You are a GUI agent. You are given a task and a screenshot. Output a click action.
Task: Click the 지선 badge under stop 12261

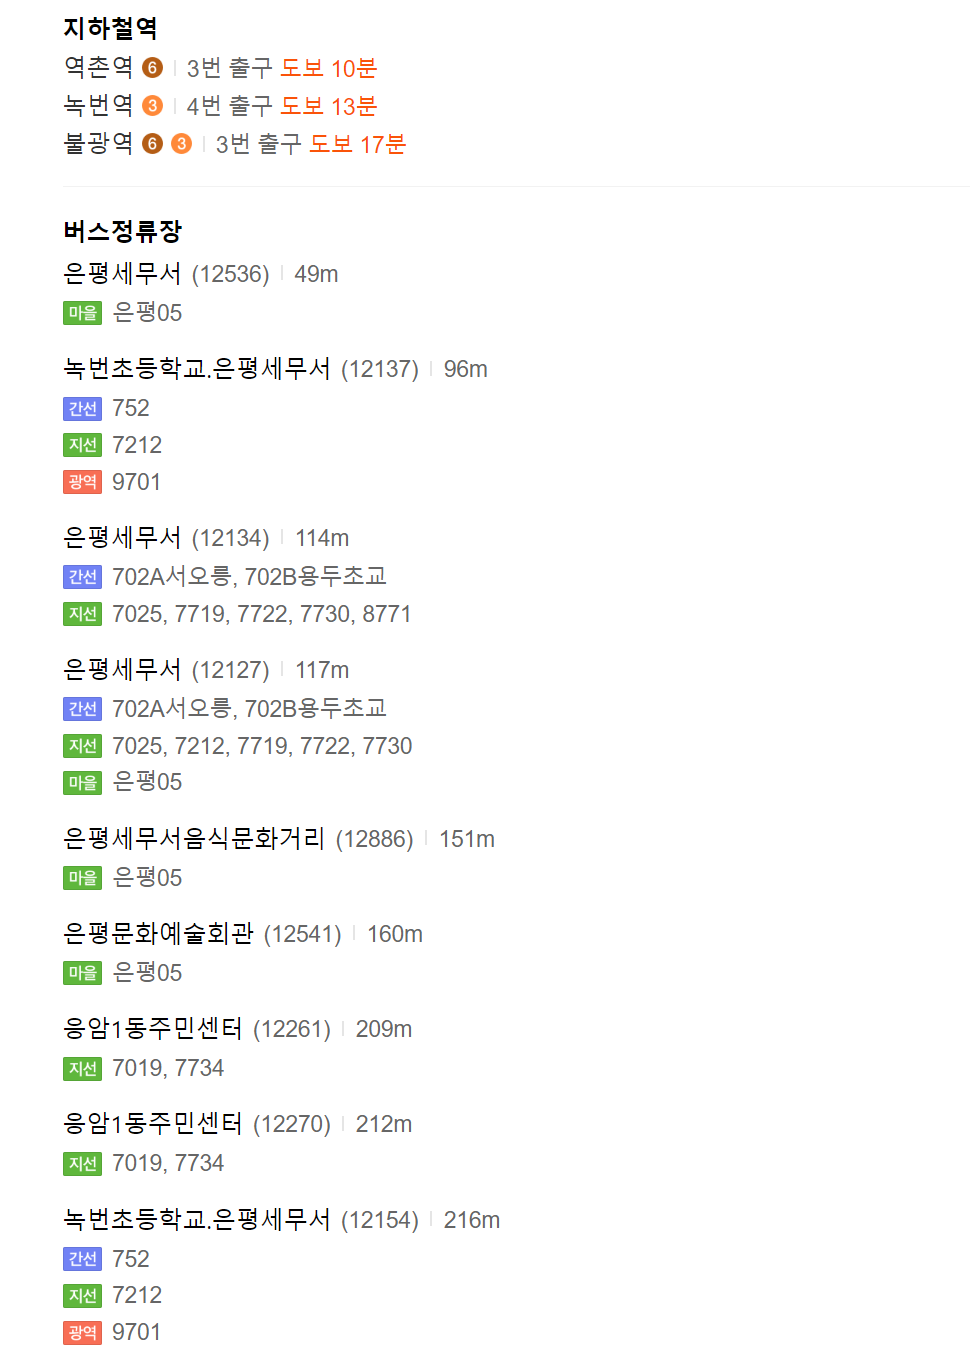83,1069
